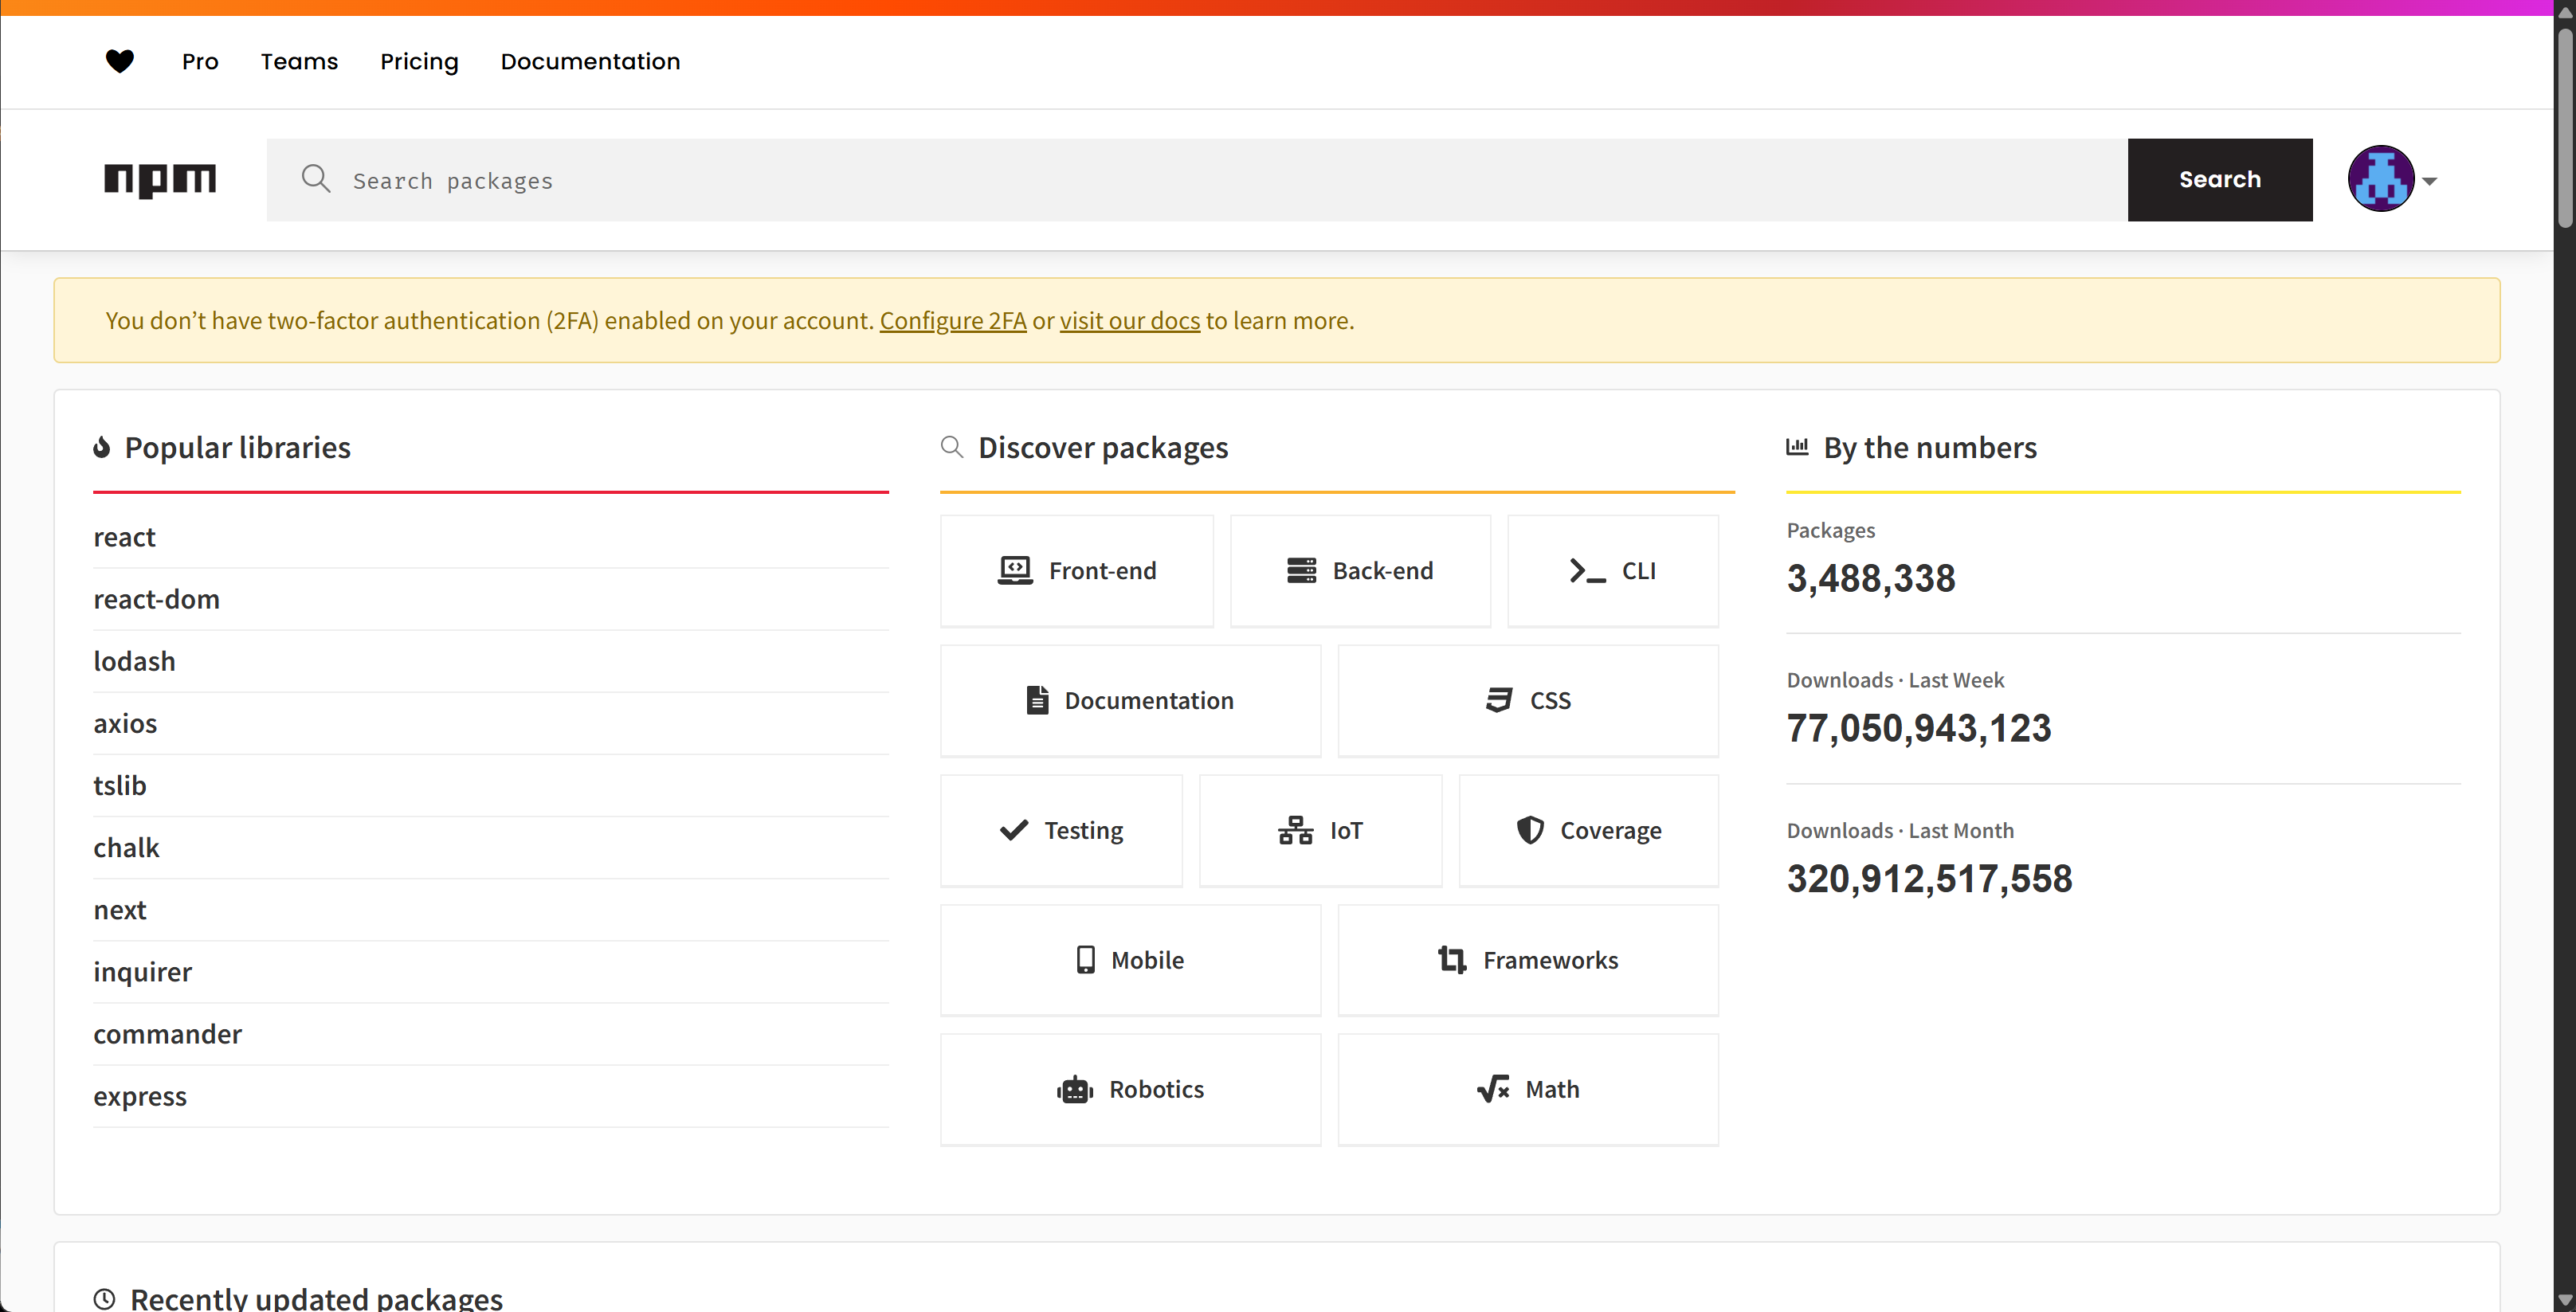The width and height of the screenshot is (2576, 1312).
Task: Select the CSS text label
Action: (1550, 700)
